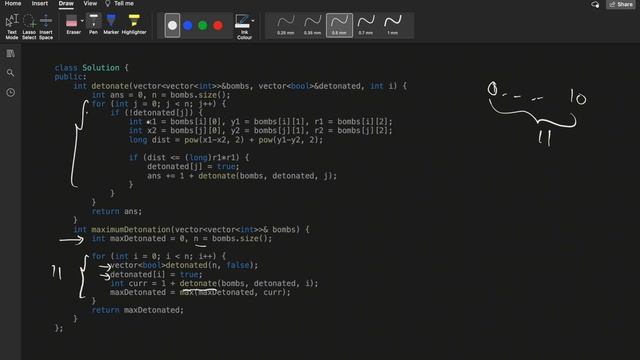The width and height of the screenshot is (640, 360).
Task: Open the comments icon beside Share
Action: click(595, 4)
